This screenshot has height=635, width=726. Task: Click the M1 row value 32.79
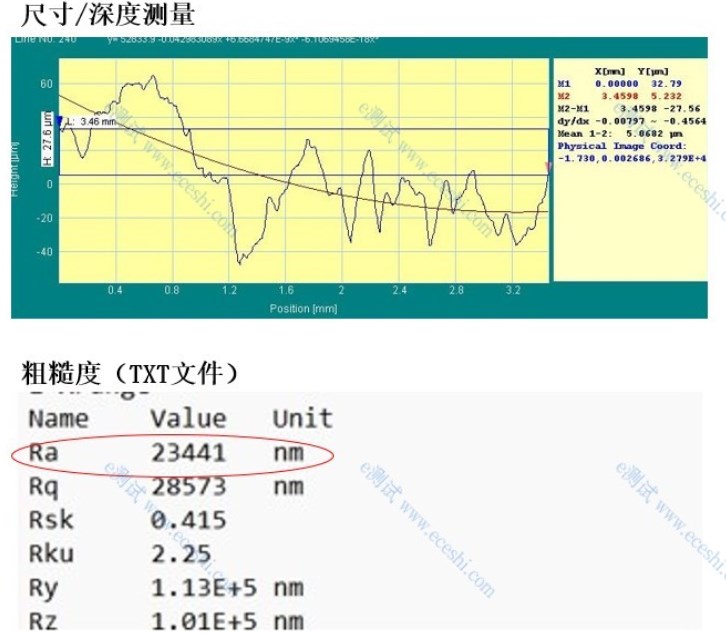[666, 84]
